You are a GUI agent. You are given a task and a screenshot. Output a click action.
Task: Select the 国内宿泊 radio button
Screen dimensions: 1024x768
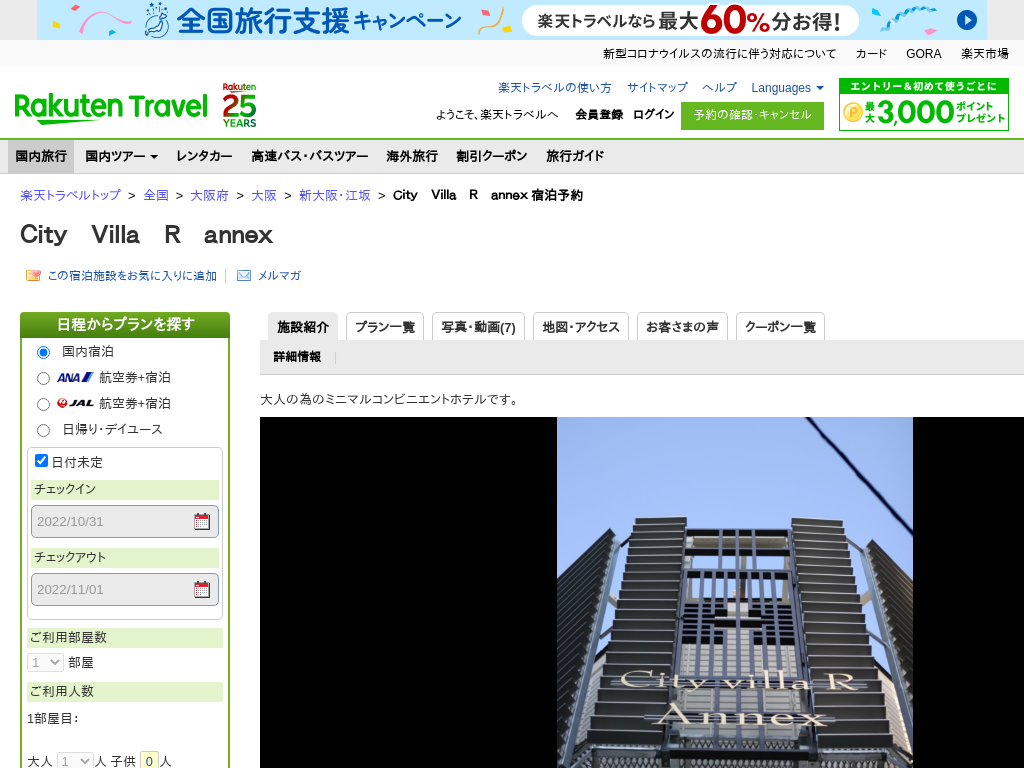(43, 353)
